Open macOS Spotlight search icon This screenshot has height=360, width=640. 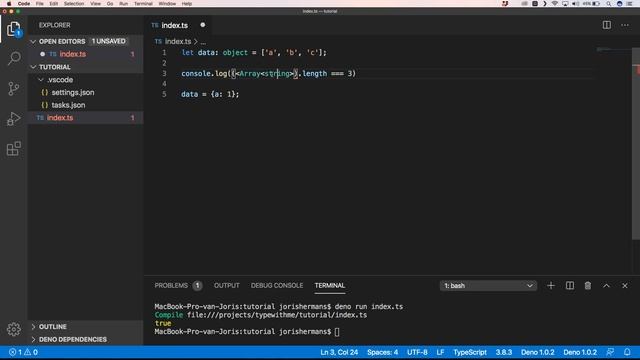tap(608, 4)
